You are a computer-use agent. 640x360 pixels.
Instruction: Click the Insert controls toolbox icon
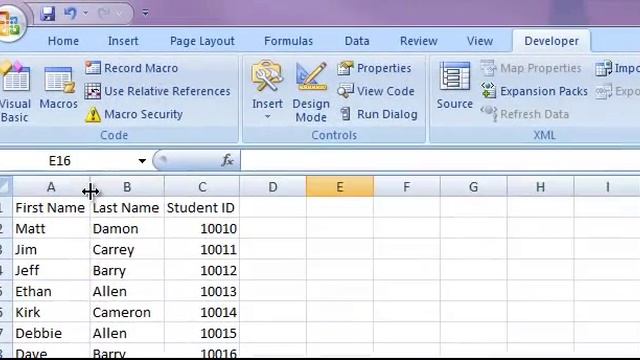pyautogui.click(x=267, y=77)
